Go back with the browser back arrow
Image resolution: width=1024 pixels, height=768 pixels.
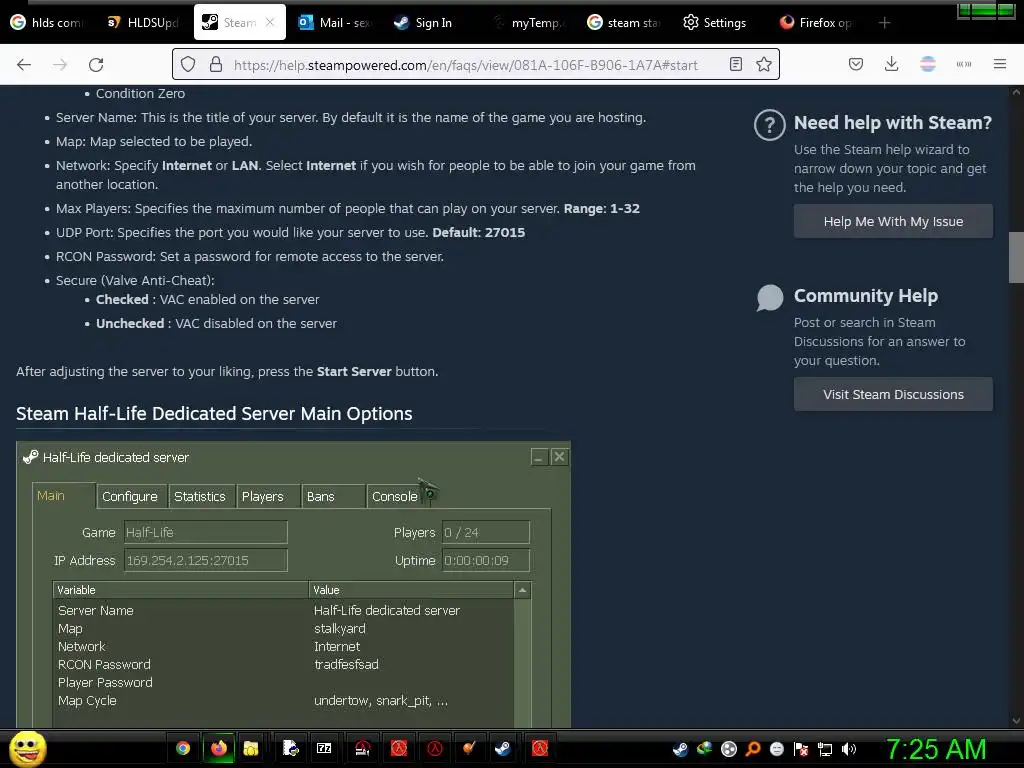(x=24, y=65)
